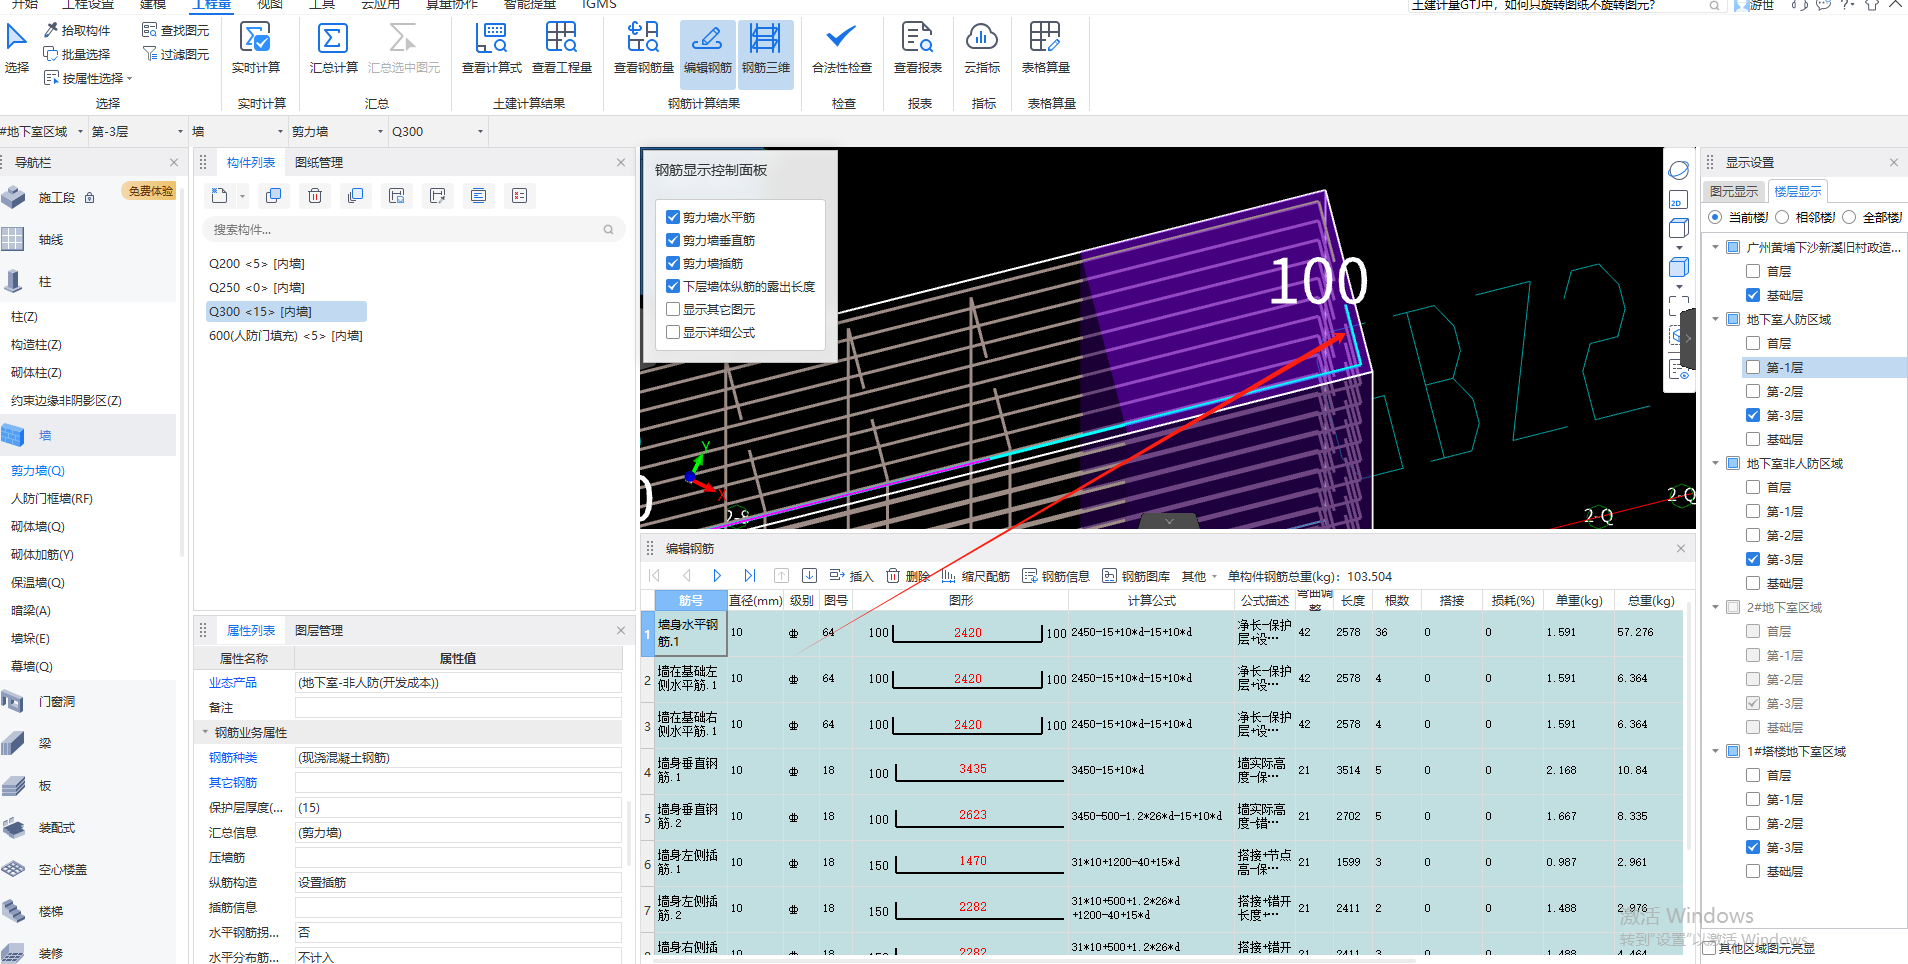Click the 搜索构件 search field

414,229
